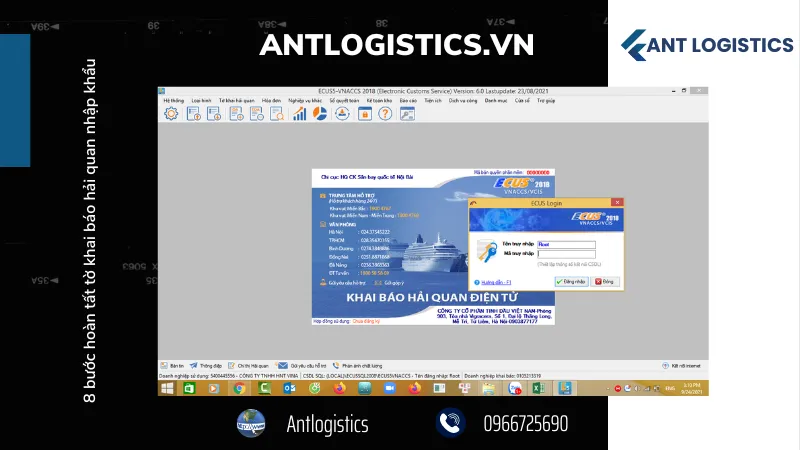Click the Windows Start button

(x=166, y=388)
